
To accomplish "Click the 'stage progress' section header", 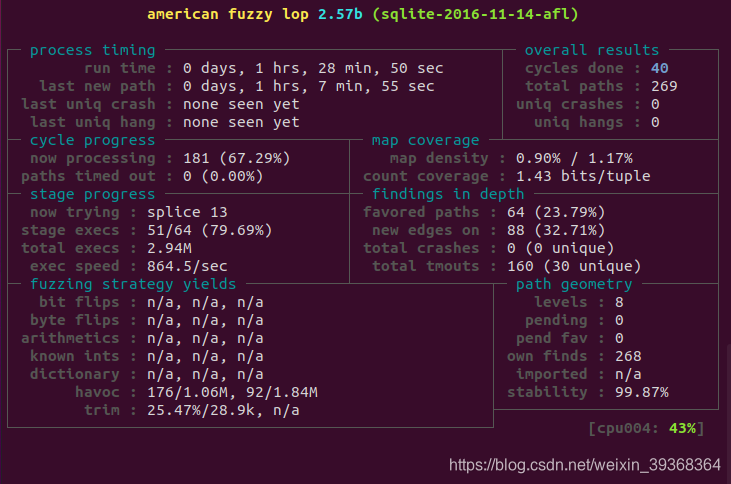I will coord(92,194).
